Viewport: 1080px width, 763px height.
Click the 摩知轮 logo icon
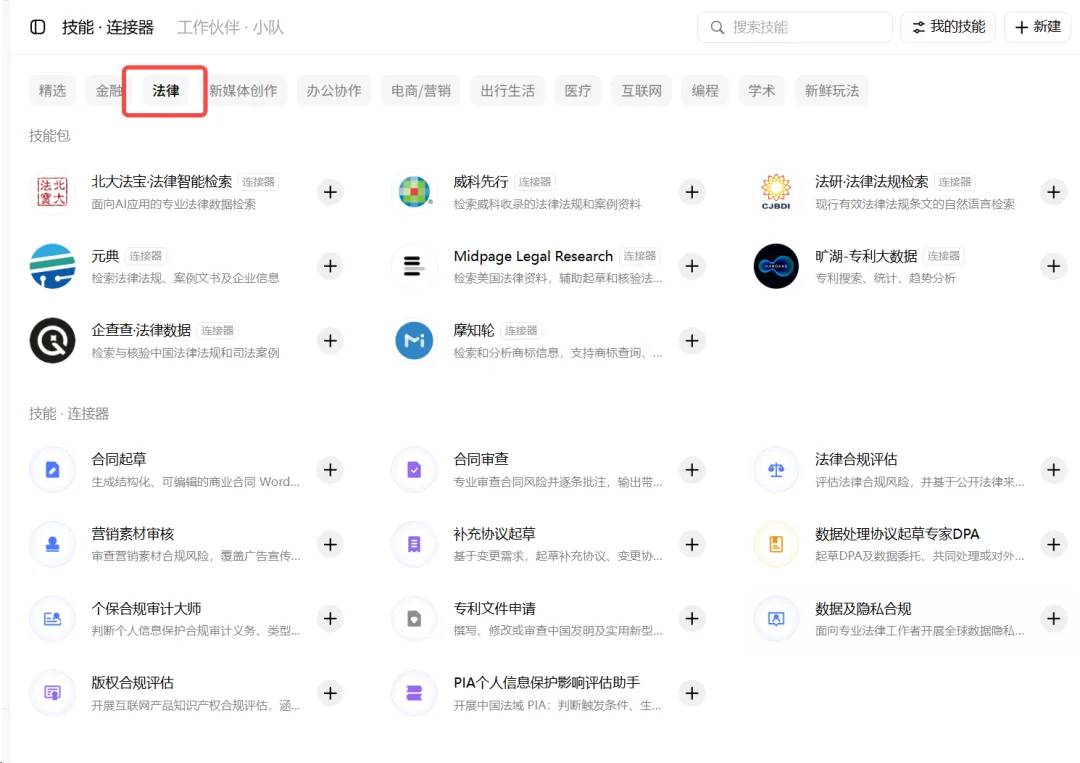click(x=414, y=340)
